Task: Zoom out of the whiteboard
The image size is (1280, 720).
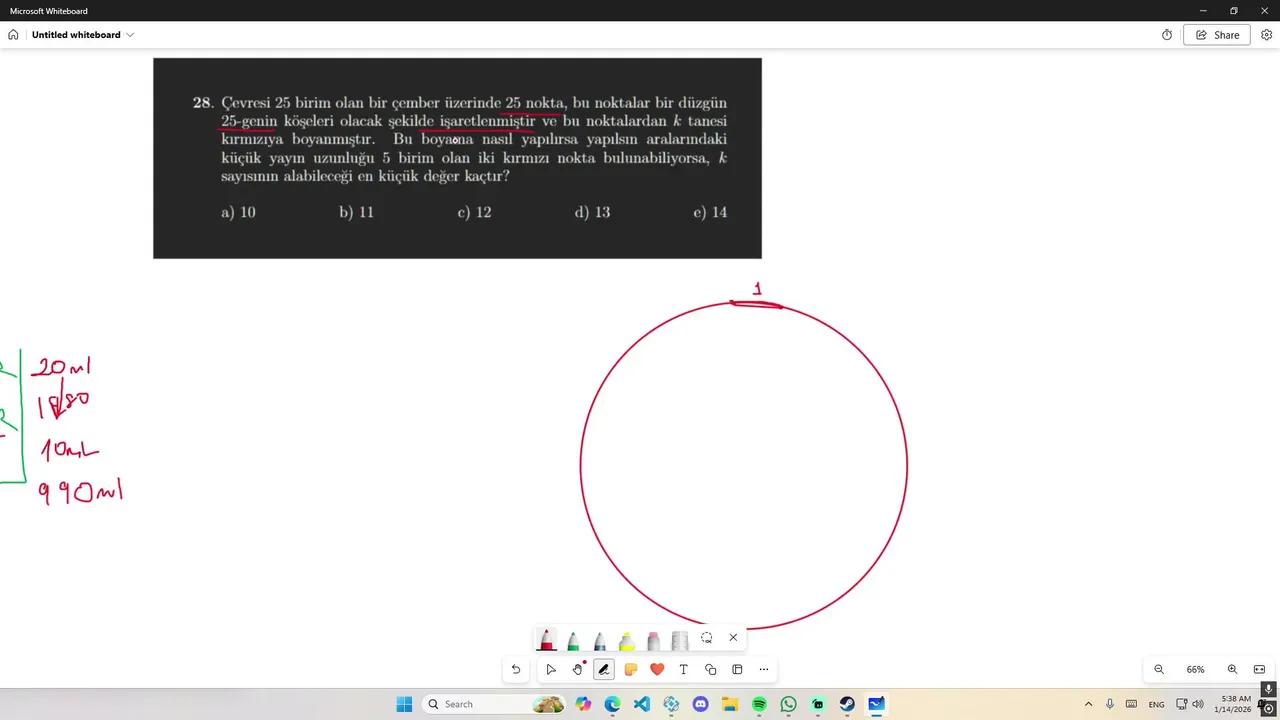Action: [x=1159, y=669]
